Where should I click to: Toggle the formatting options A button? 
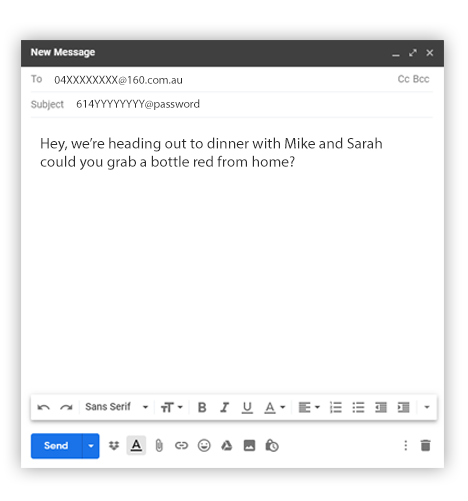point(136,445)
